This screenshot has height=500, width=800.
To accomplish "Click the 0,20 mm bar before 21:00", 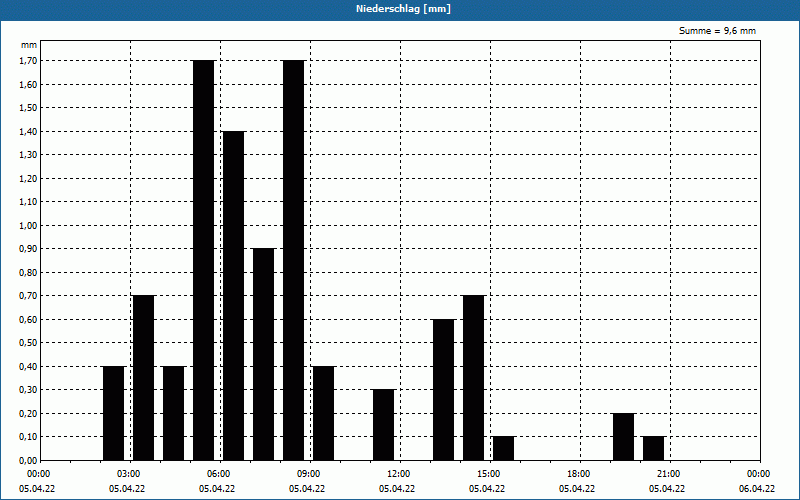I will pyautogui.click(x=623, y=437).
